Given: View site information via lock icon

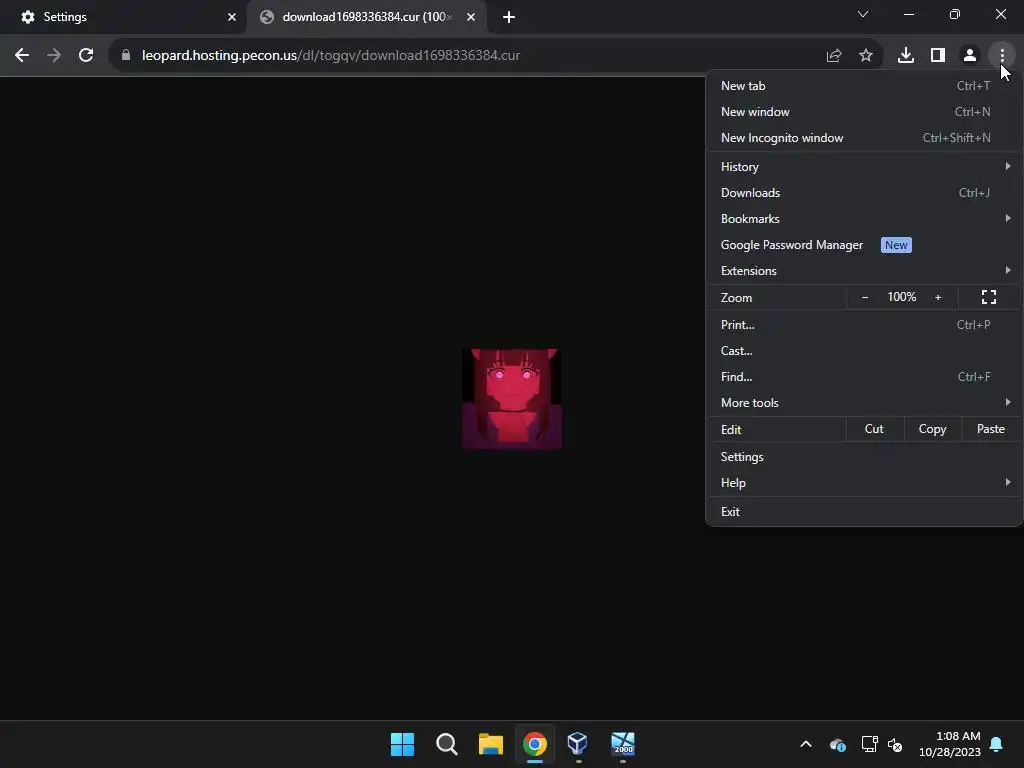Looking at the screenshot, I should pos(126,56).
